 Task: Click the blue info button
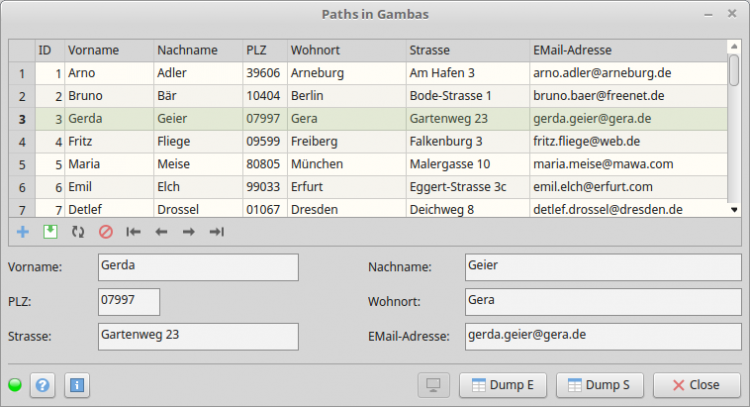tap(78, 385)
